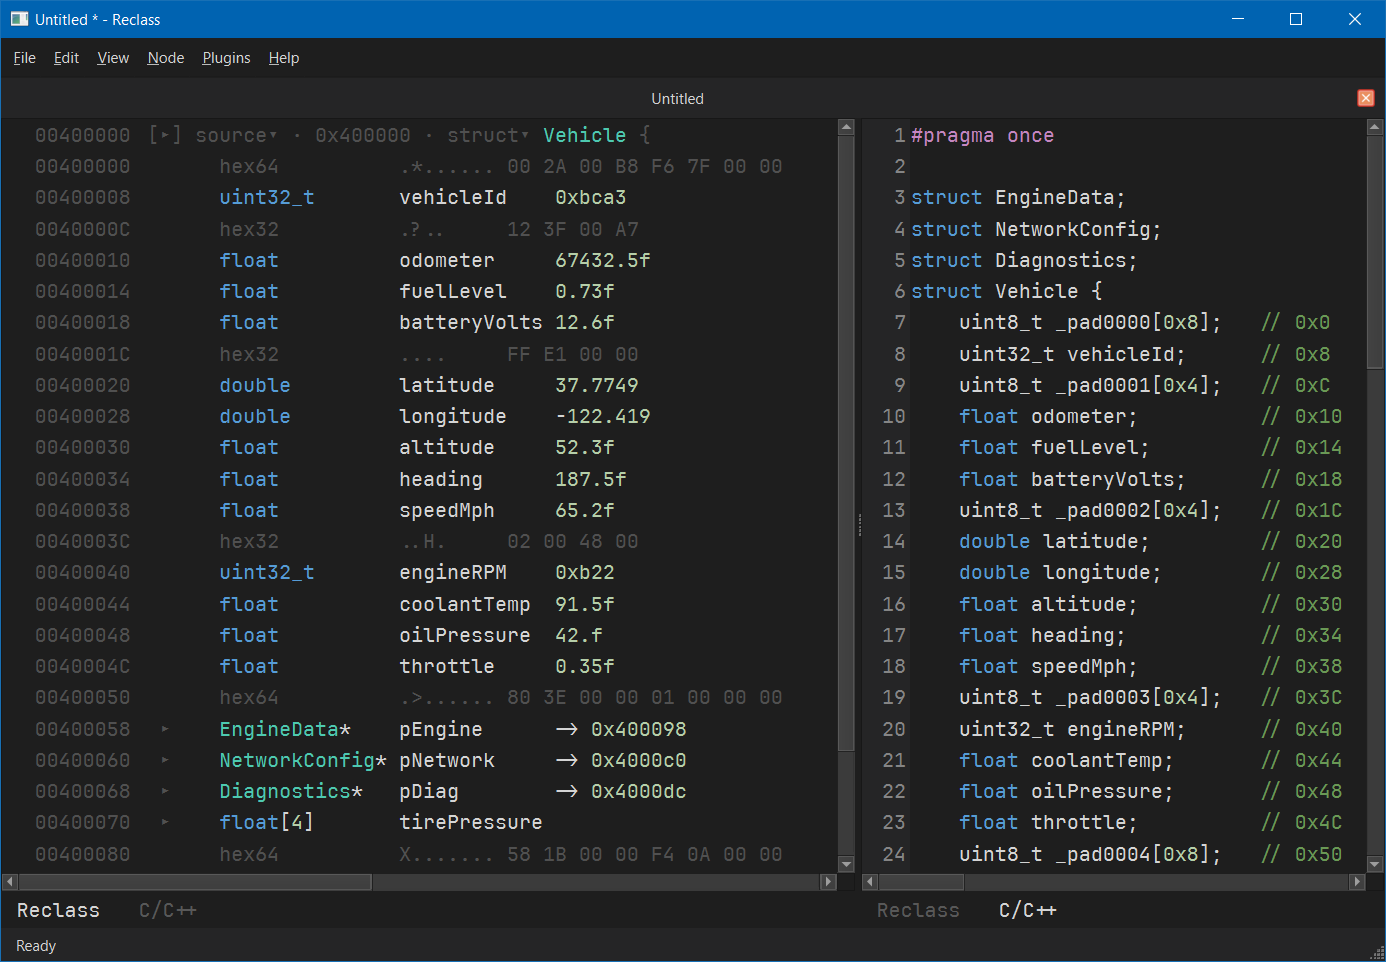Viewport: 1386px width, 962px height.
Task: Select the Reclass tab in left pane
Action: tap(58, 910)
